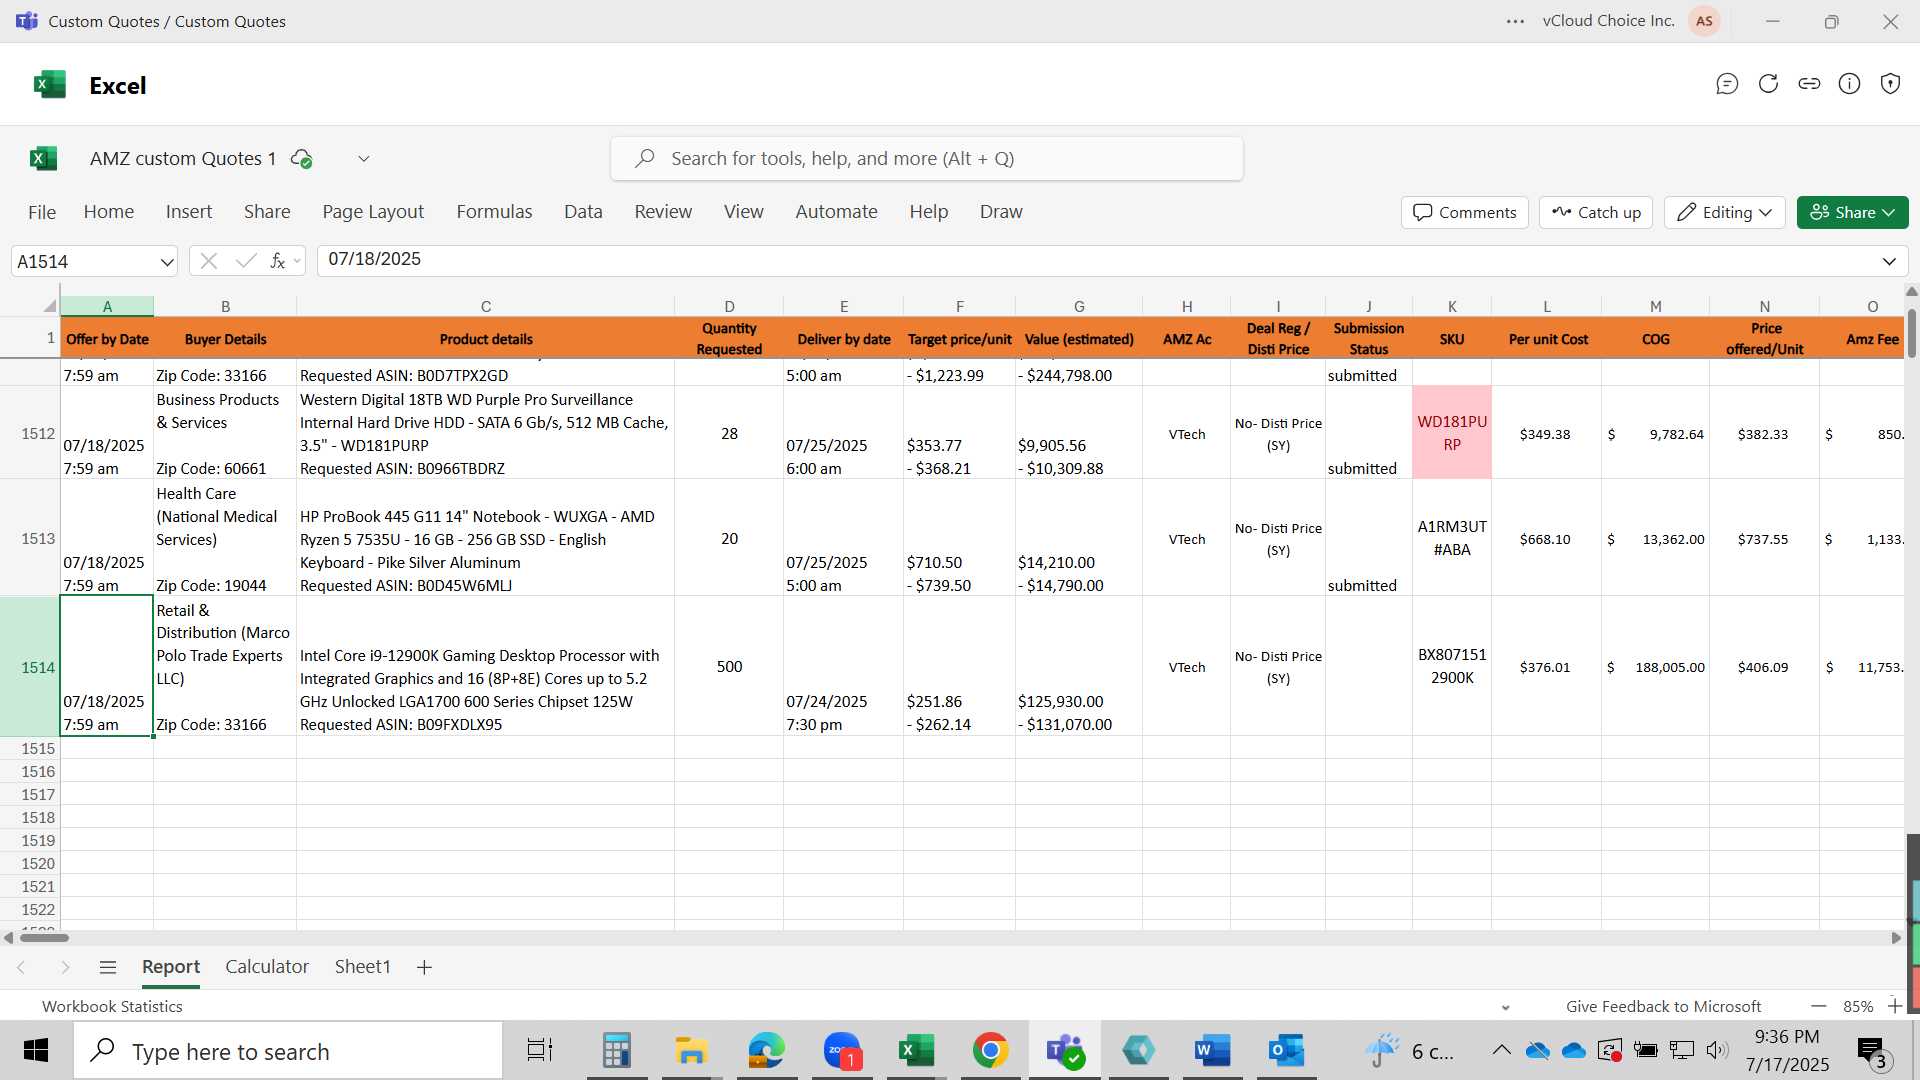Click the cancel X in formula bar
The height and width of the screenshot is (1080, 1920).
pos(208,261)
